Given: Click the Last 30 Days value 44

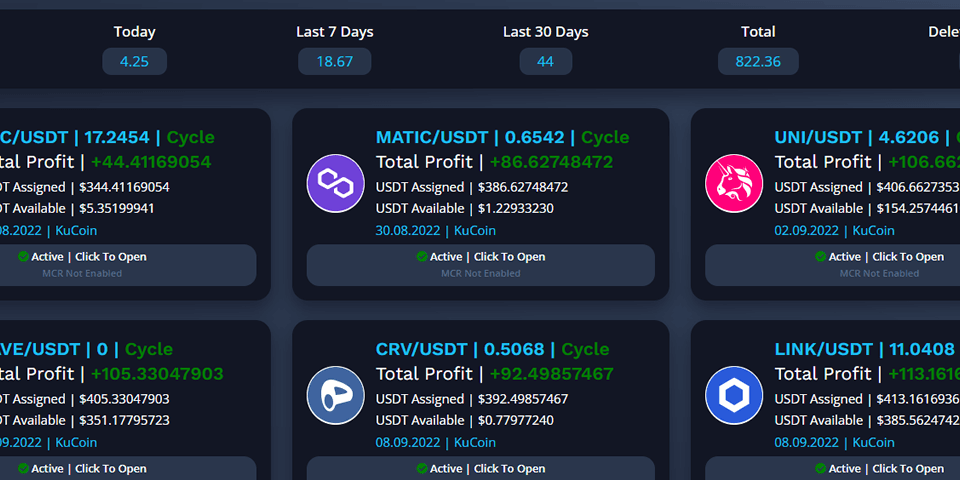Looking at the screenshot, I should (x=546, y=61).
